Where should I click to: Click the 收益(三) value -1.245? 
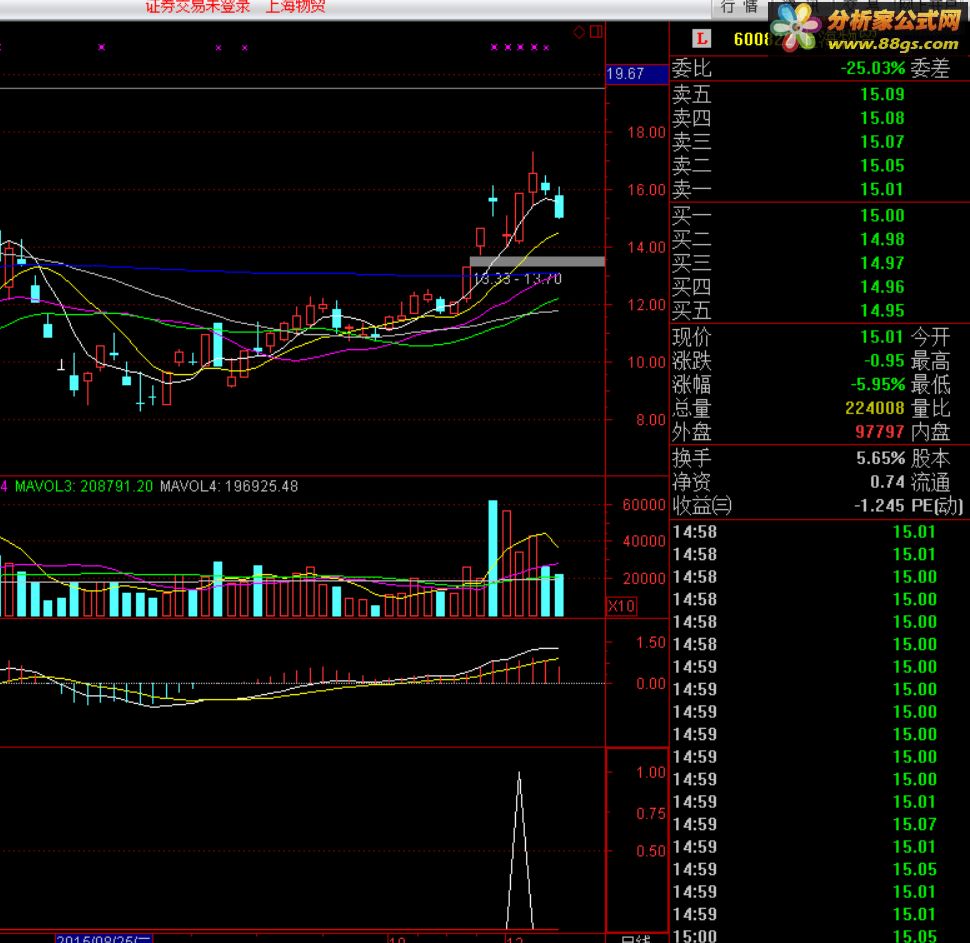(x=879, y=506)
